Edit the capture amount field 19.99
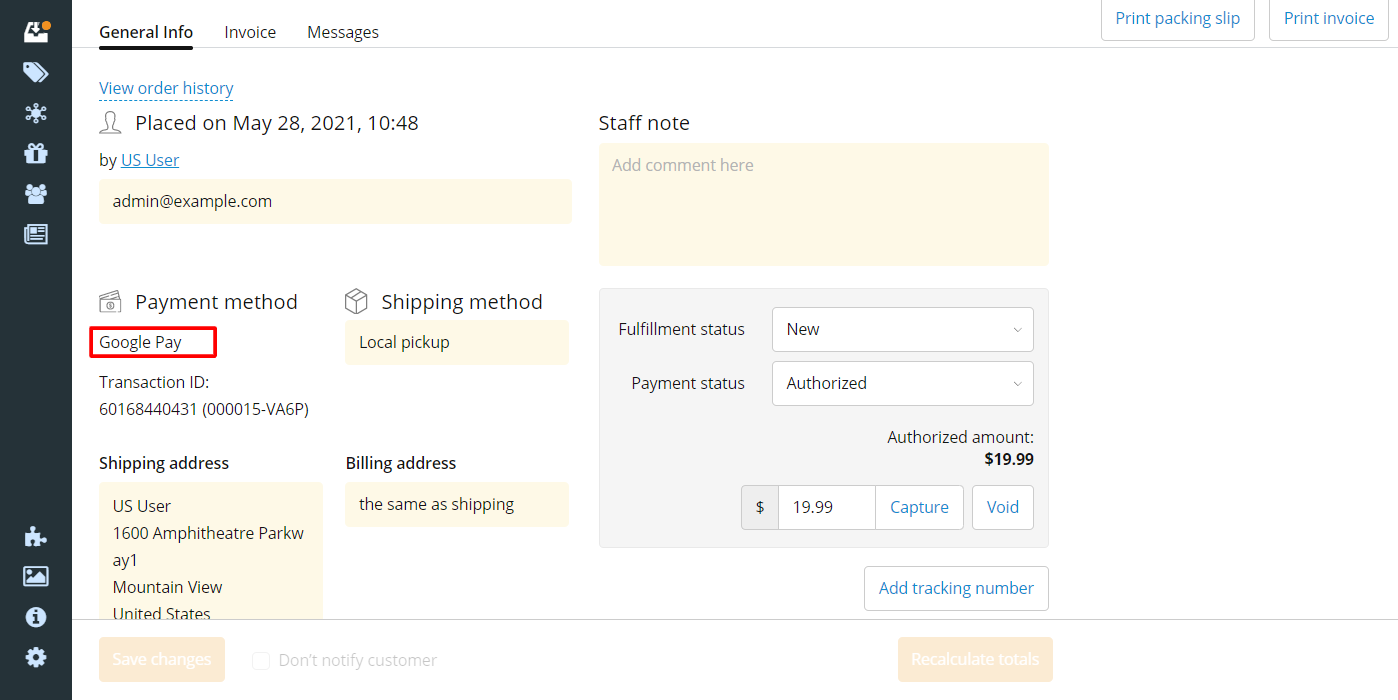 pyautogui.click(x=827, y=507)
